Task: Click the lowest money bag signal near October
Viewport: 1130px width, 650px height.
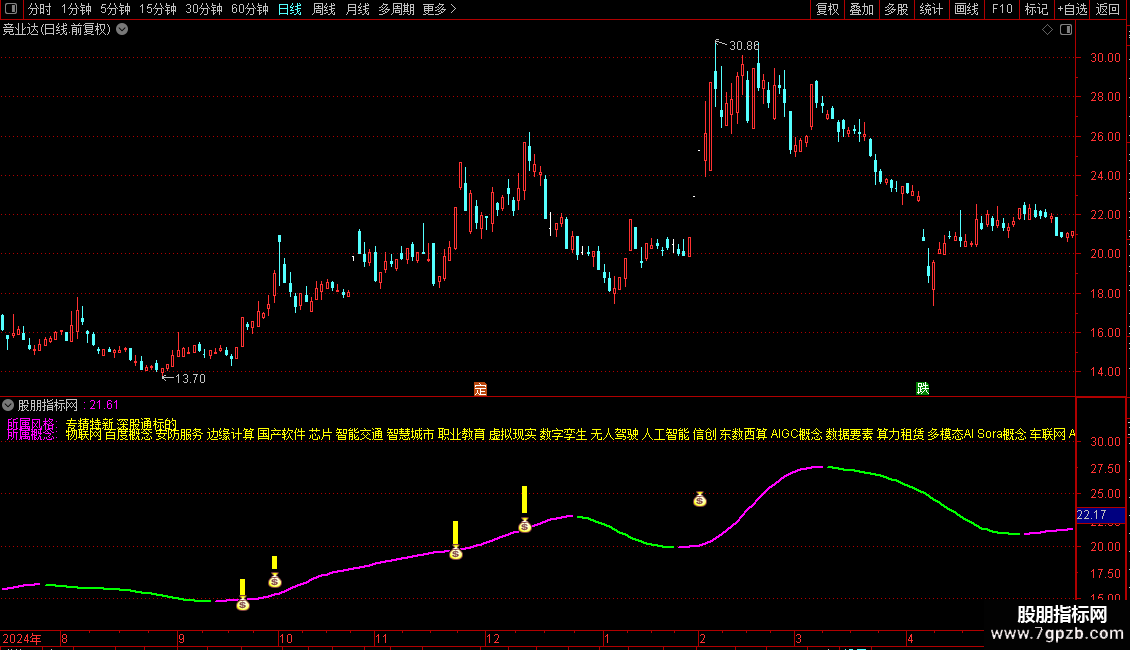Action: click(242, 603)
